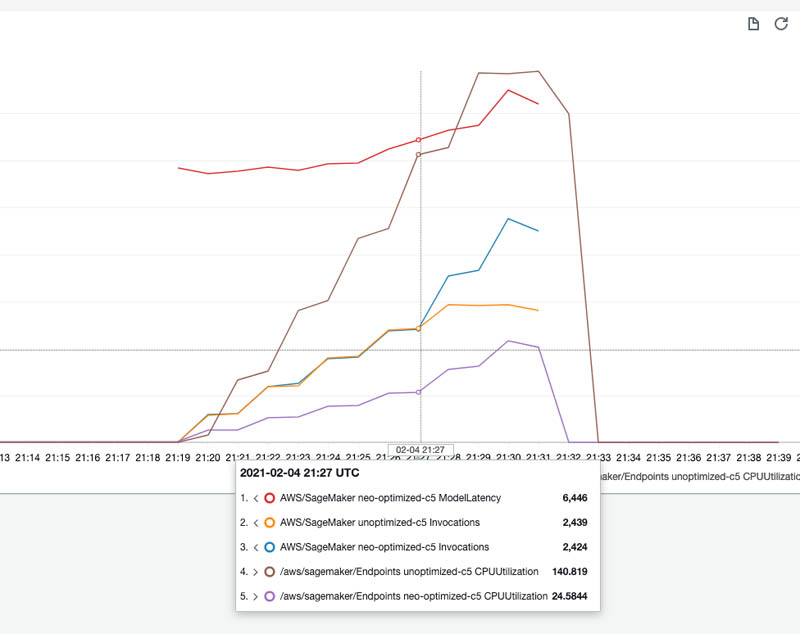The height and width of the screenshot is (634, 800).
Task: Select AWS/SageMaker neo-optimized-c5 ModelLatency row
Action: point(414,498)
